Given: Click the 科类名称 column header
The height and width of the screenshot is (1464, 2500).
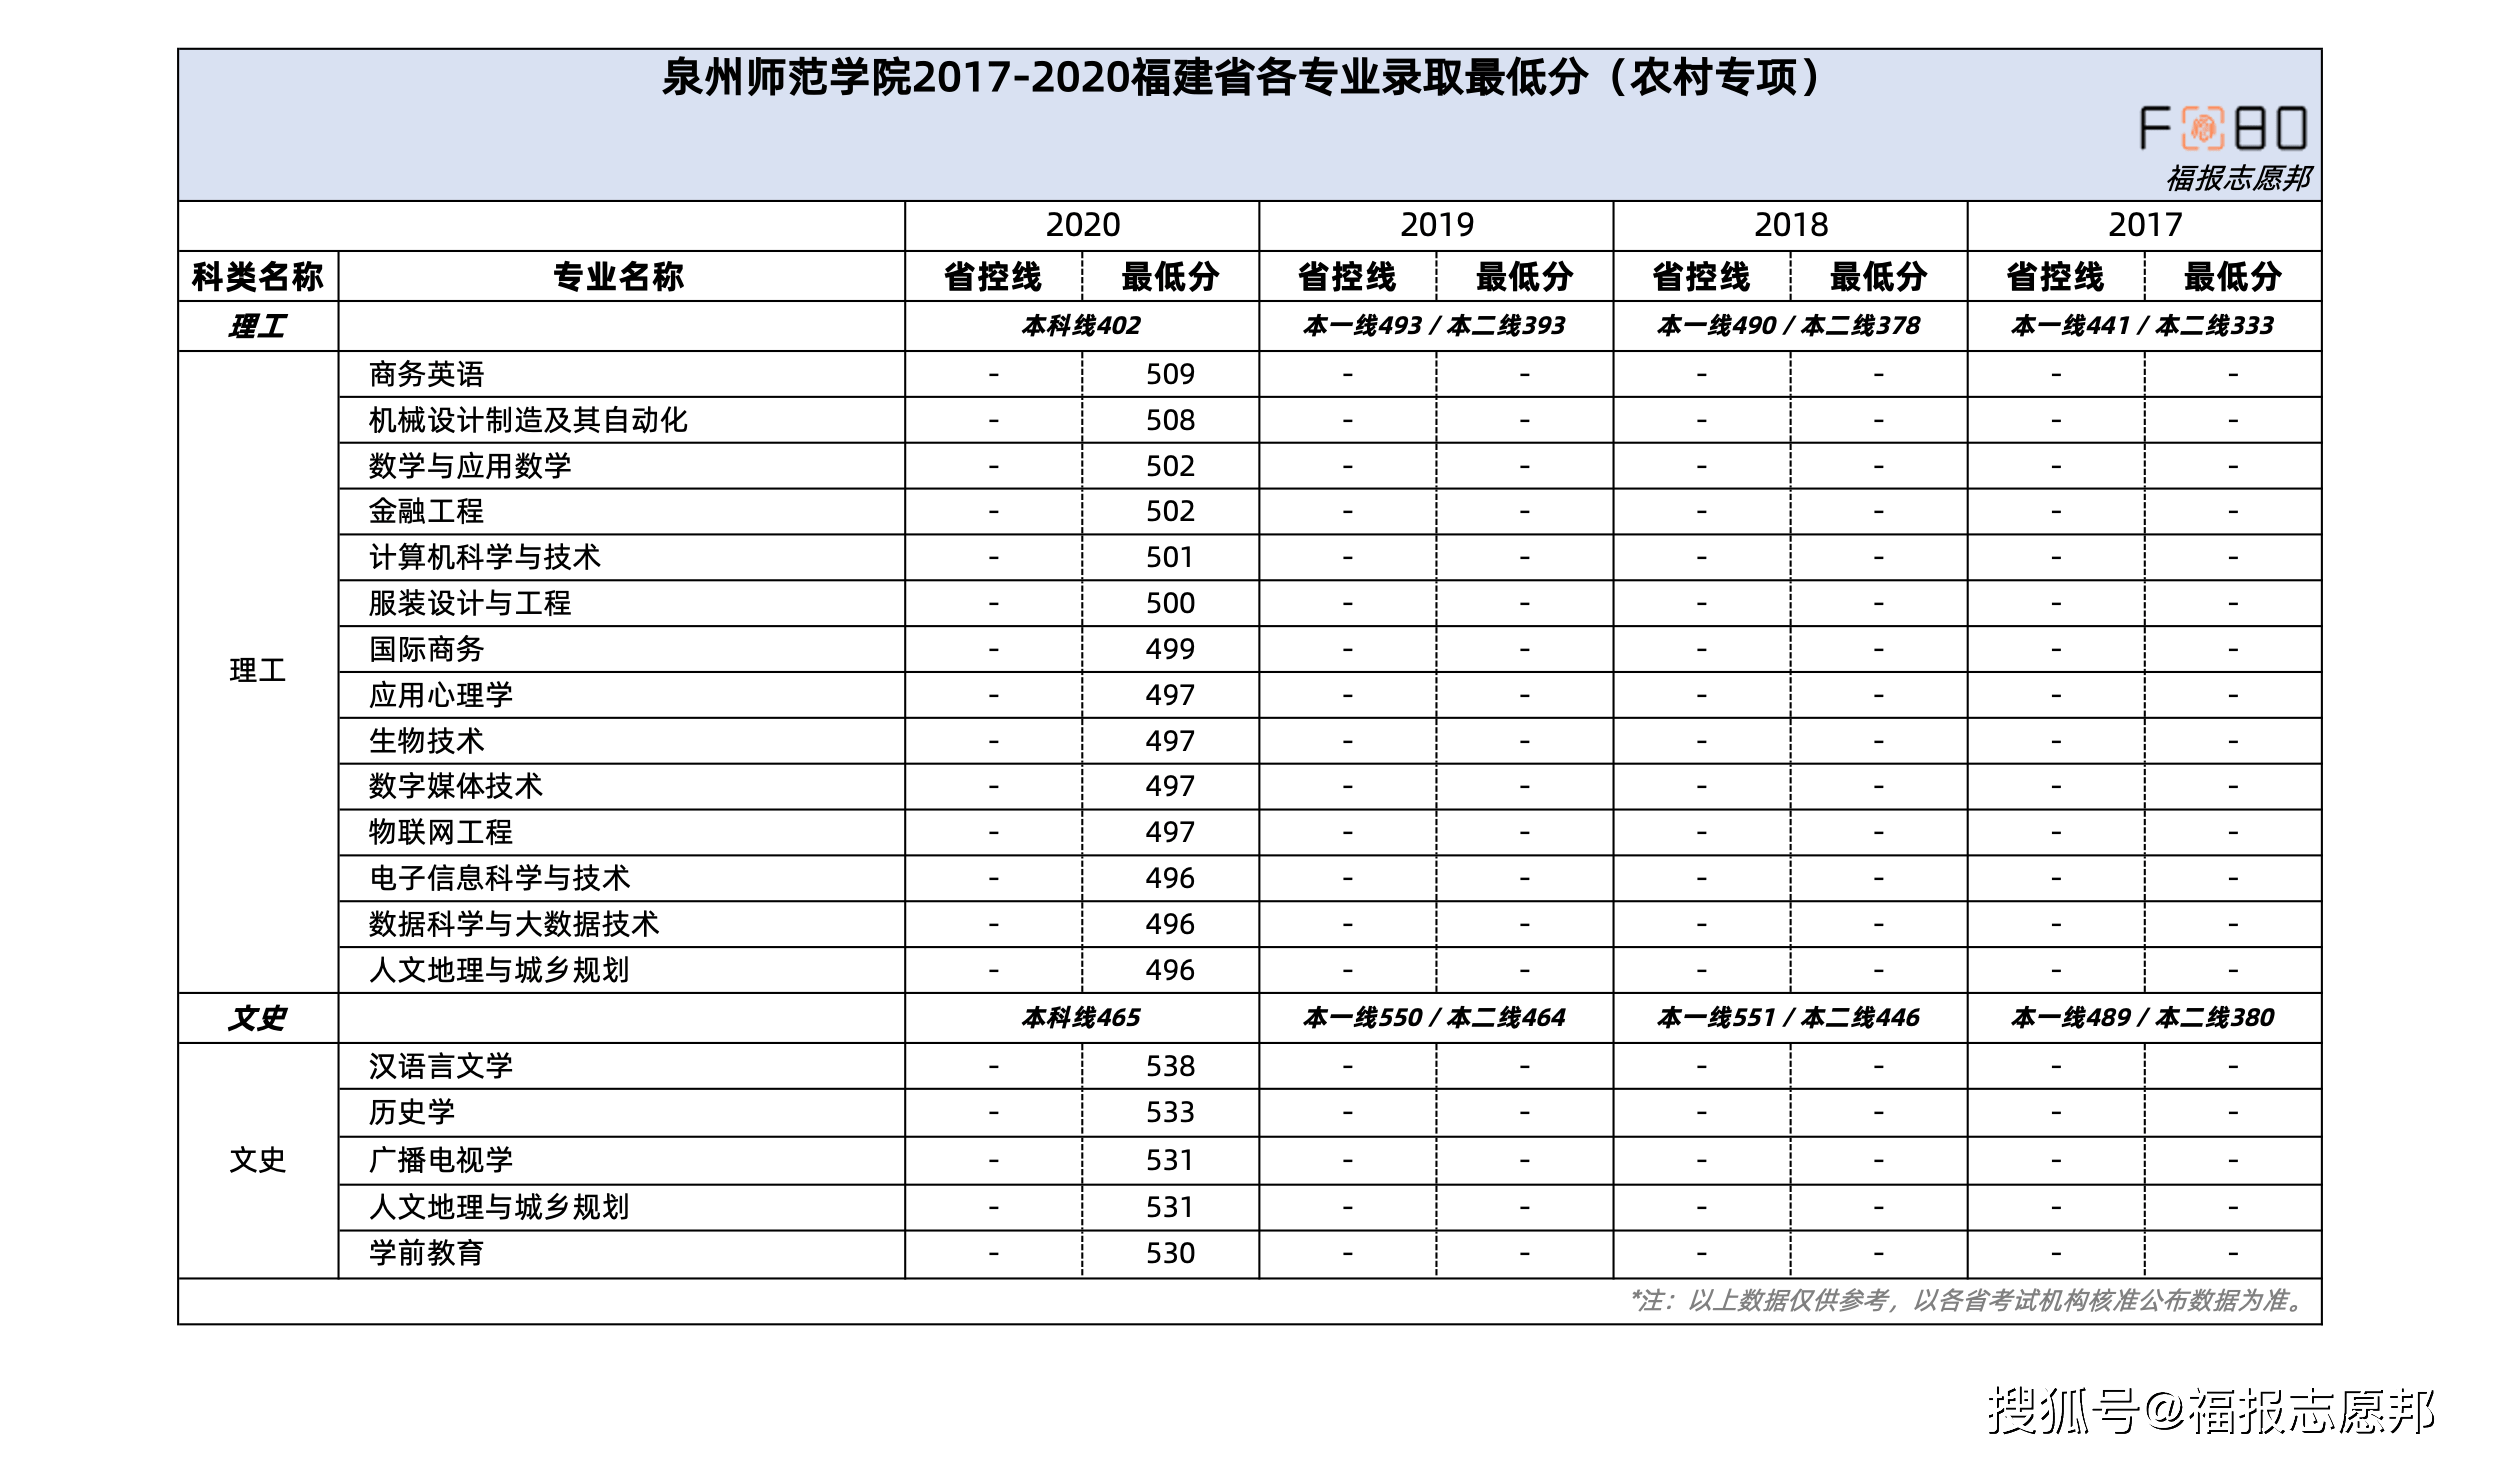Looking at the screenshot, I should (258, 277).
